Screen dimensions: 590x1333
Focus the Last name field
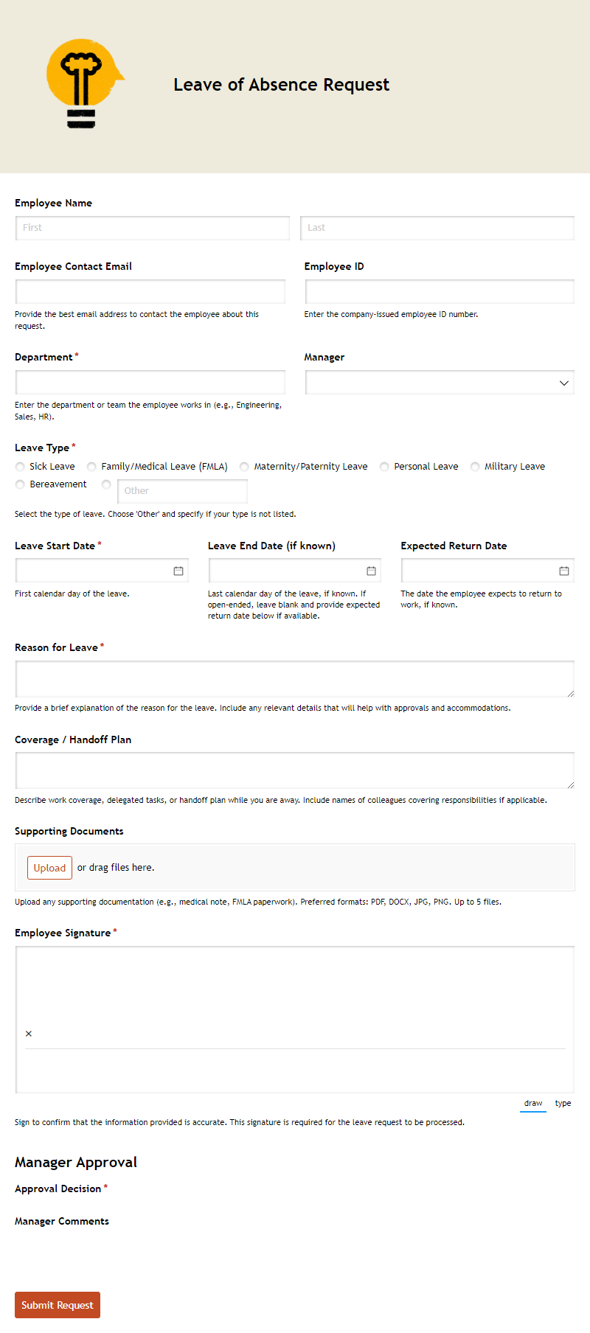click(437, 228)
